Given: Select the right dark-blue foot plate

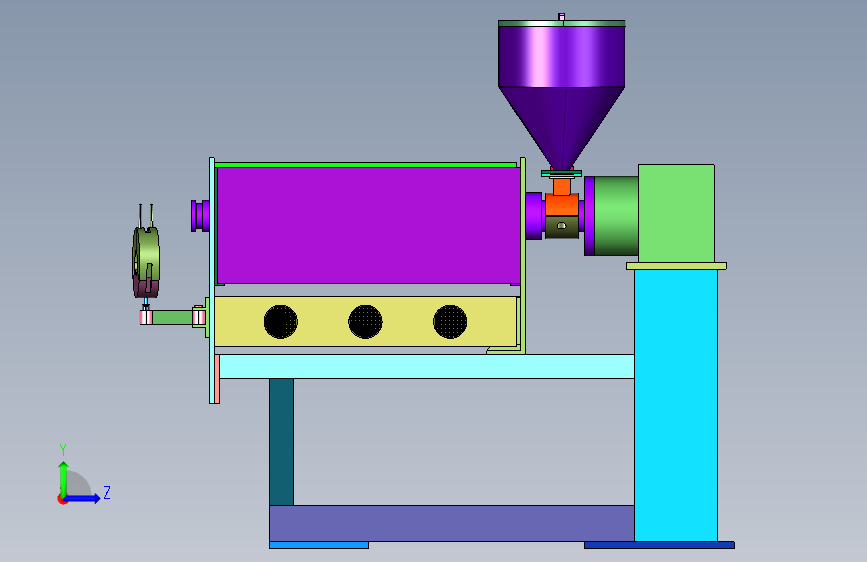Looking at the screenshot, I should tap(659, 545).
